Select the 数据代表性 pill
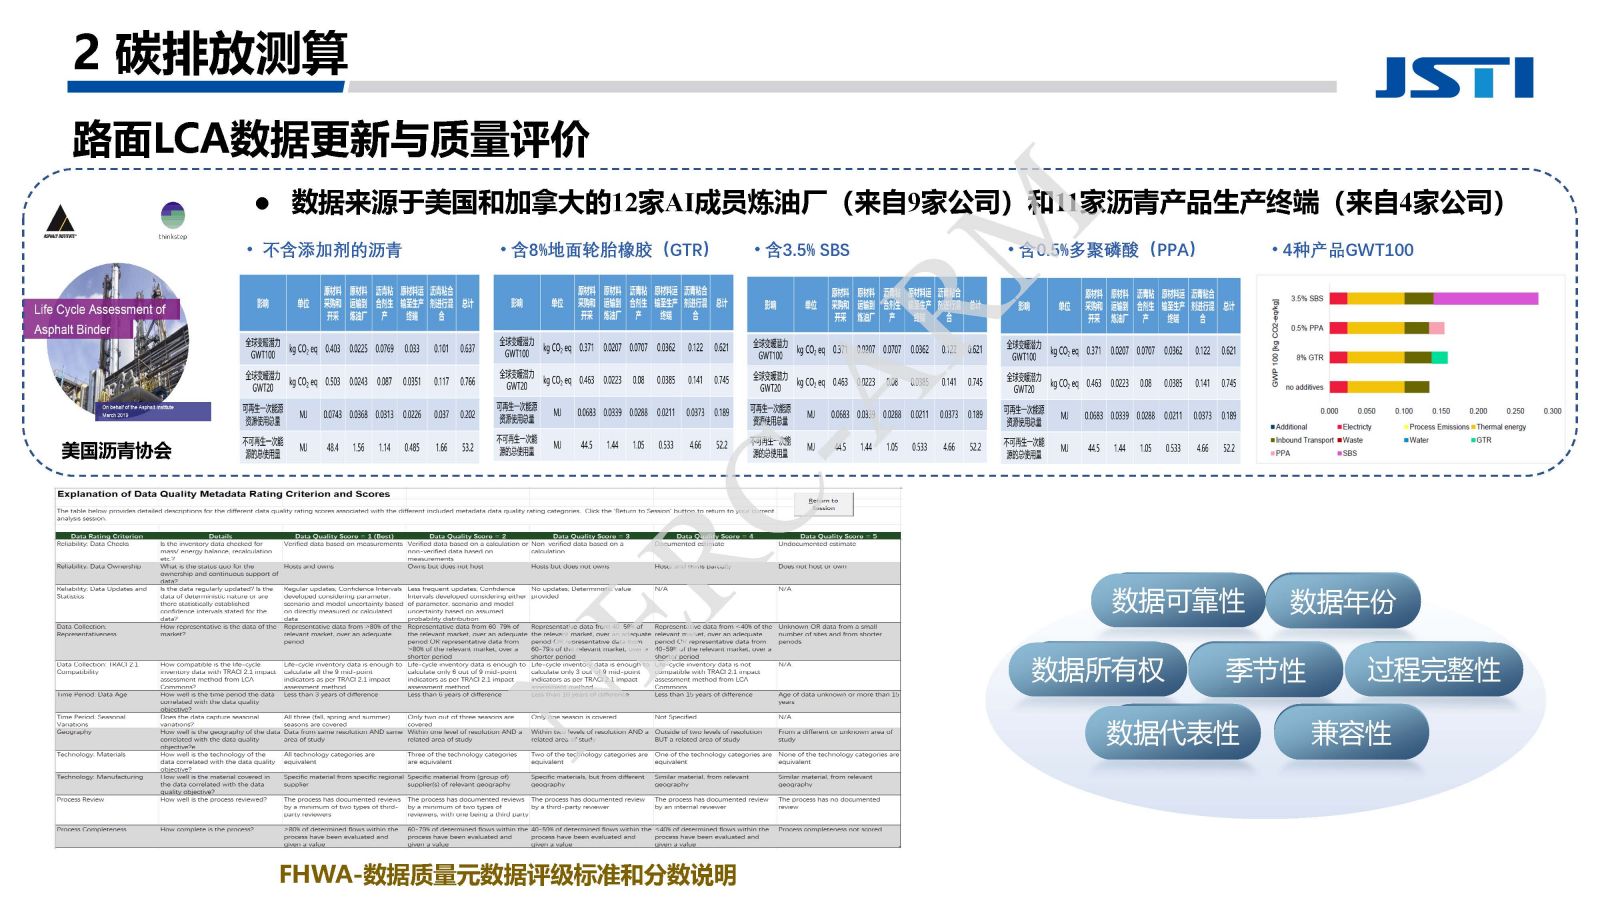The height and width of the screenshot is (900, 1600). 1172,733
